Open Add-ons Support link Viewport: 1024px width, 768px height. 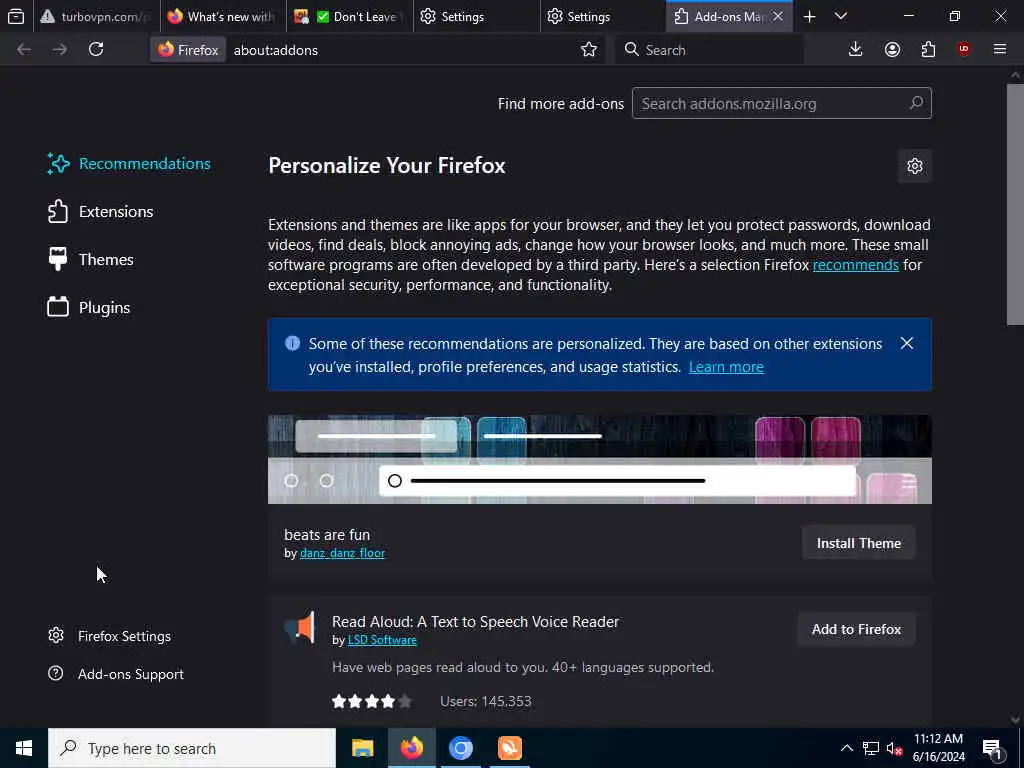116,674
